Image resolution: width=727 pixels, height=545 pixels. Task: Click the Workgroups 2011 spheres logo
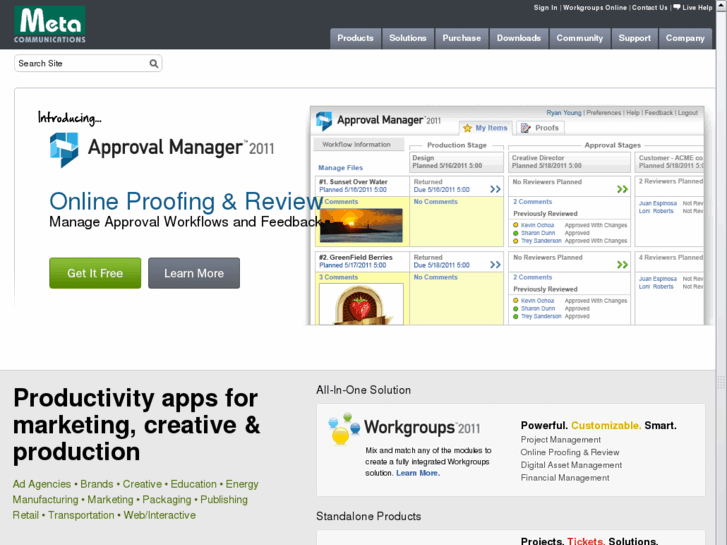tap(344, 429)
